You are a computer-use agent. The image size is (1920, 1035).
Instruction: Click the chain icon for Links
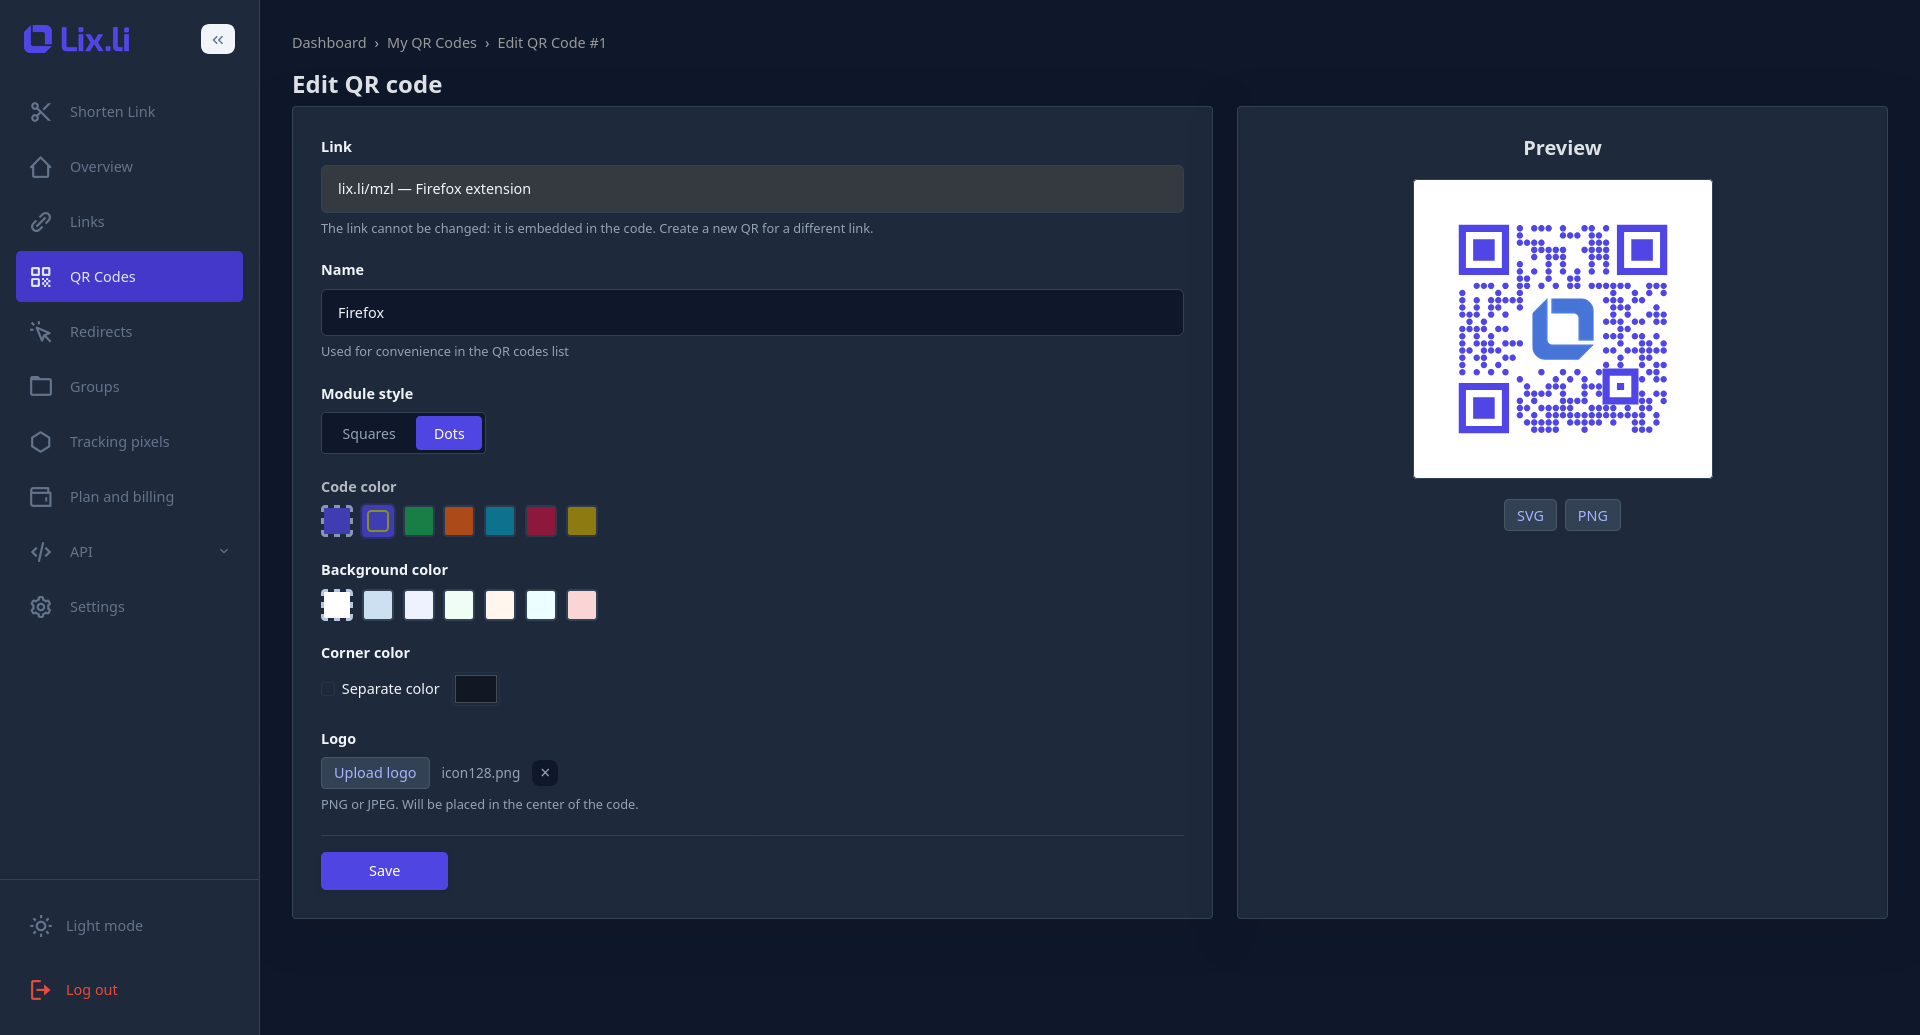click(x=41, y=222)
